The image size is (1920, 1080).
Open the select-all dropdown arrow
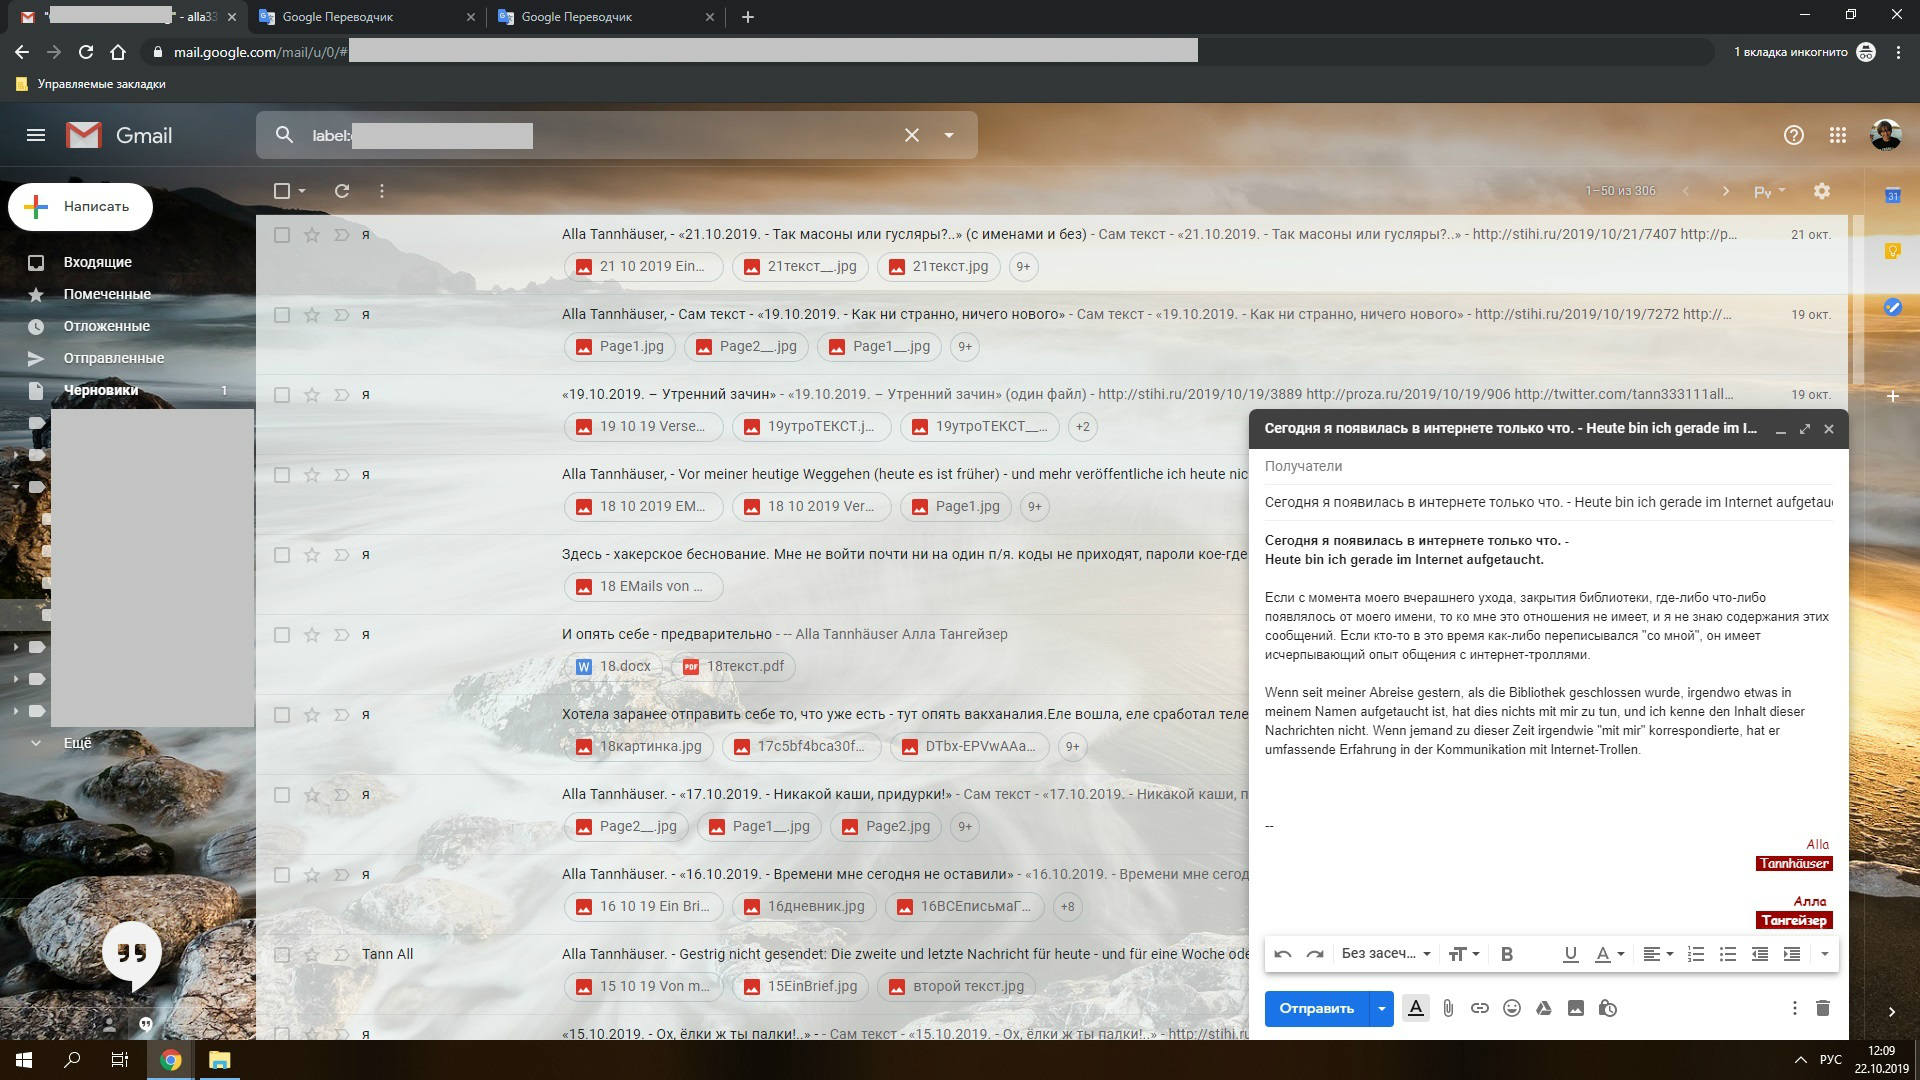tap(302, 191)
